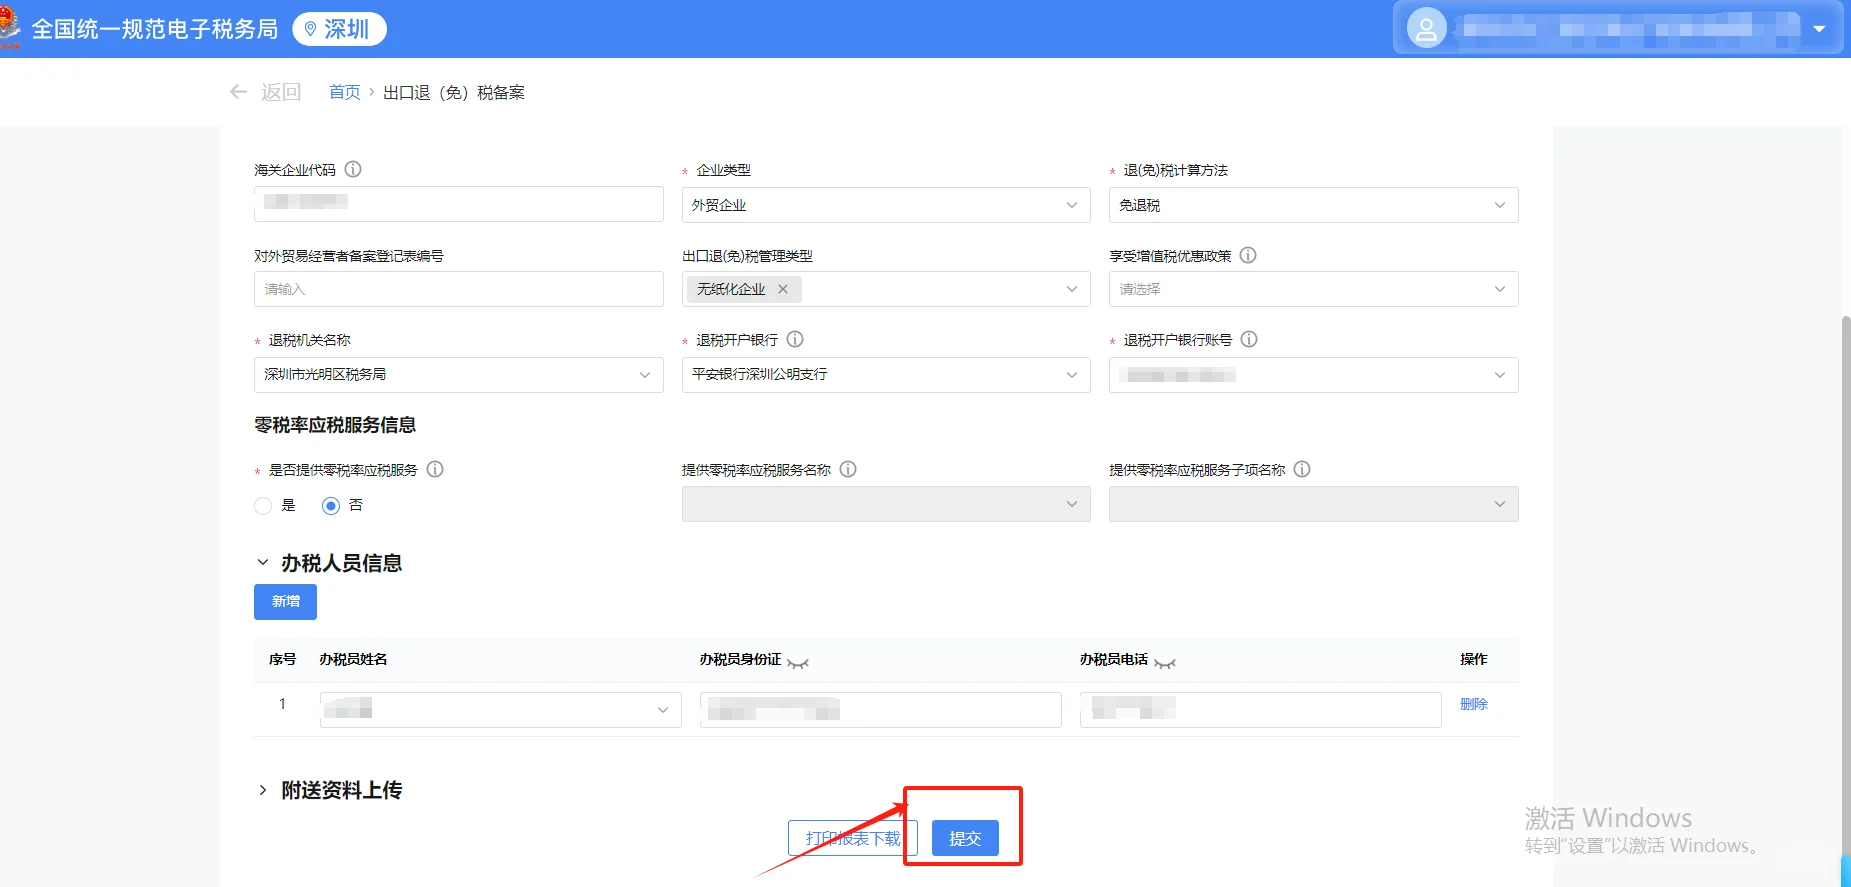Click the 对外贸易经营者备案登记表编号 input field
The height and width of the screenshot is (887, 1851).
(x=458, y=289)
